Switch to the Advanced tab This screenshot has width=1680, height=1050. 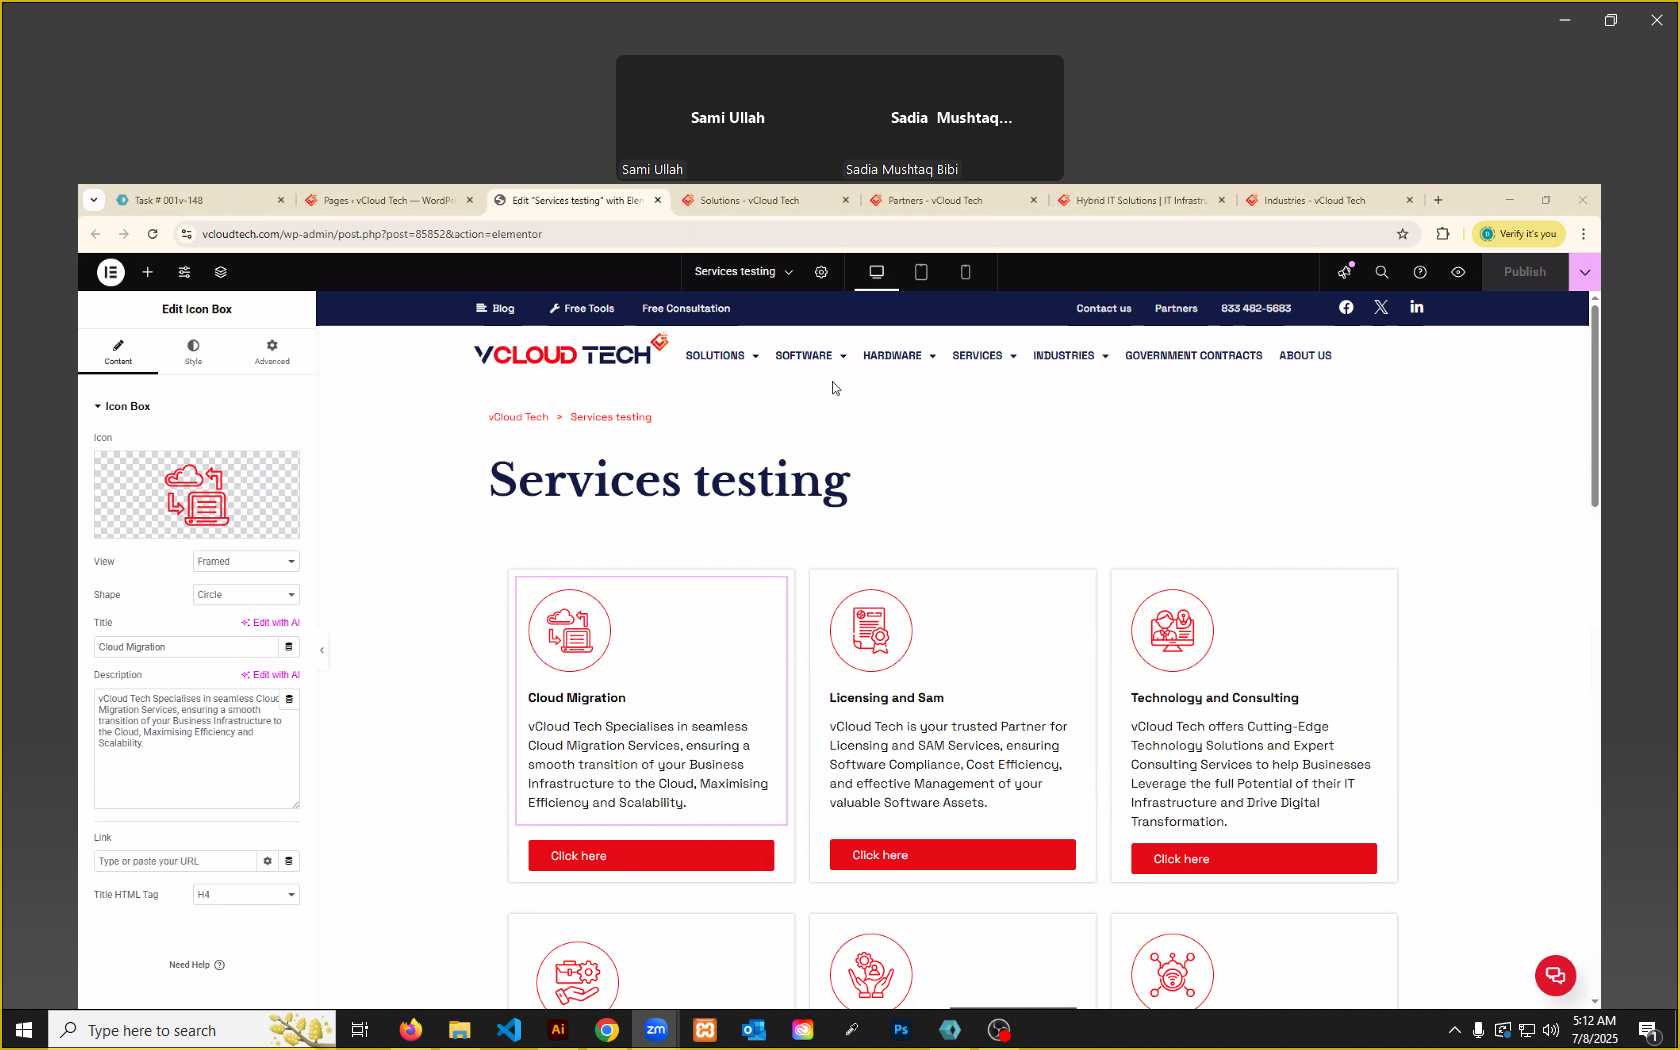coord(272,352)
